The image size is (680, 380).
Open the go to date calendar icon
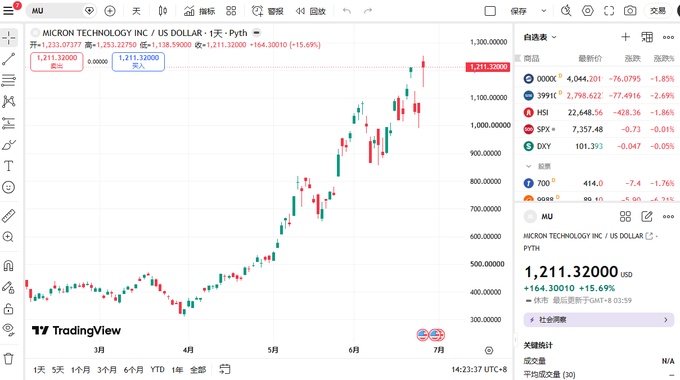coord(225,369)
